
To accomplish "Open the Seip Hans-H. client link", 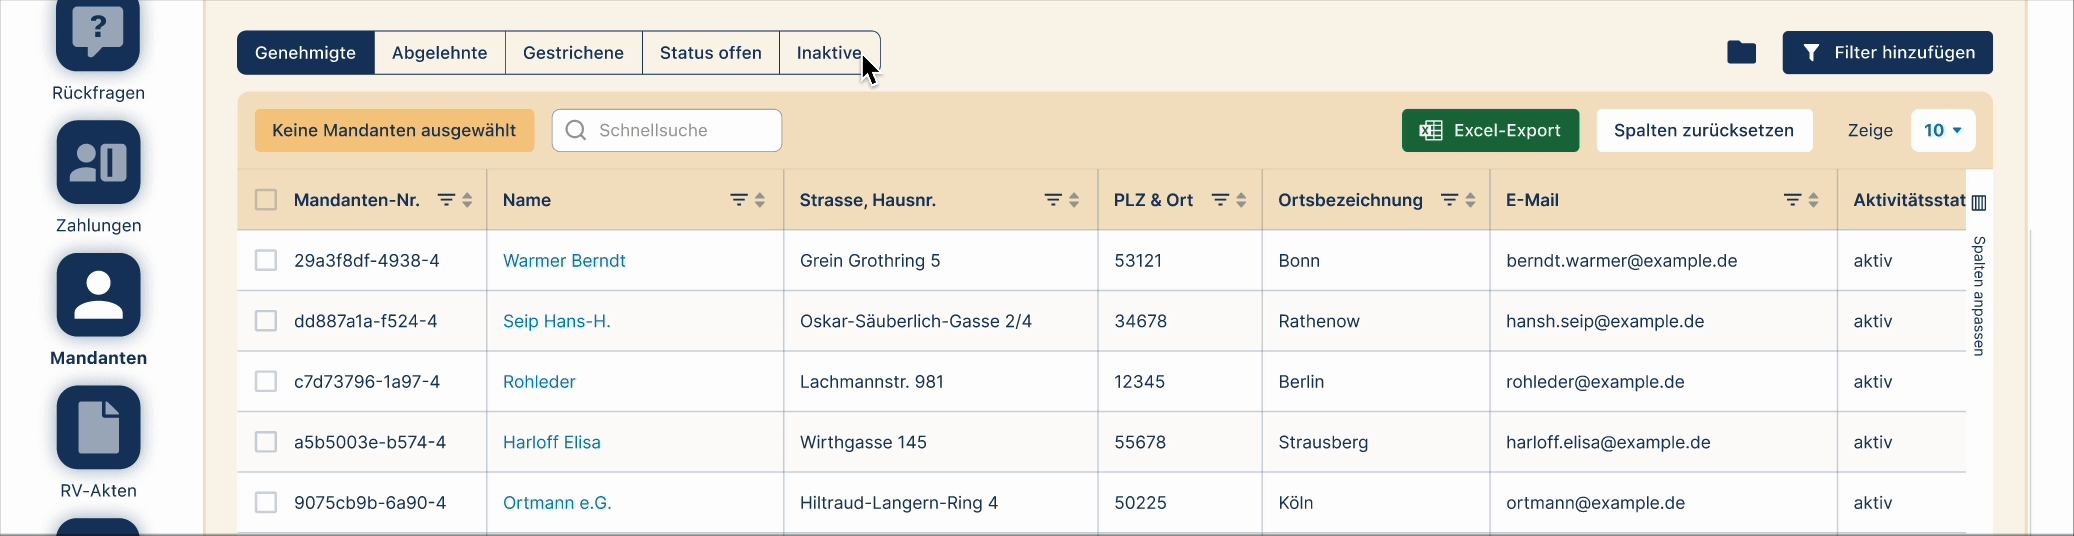I will click(x=556, y=321).
